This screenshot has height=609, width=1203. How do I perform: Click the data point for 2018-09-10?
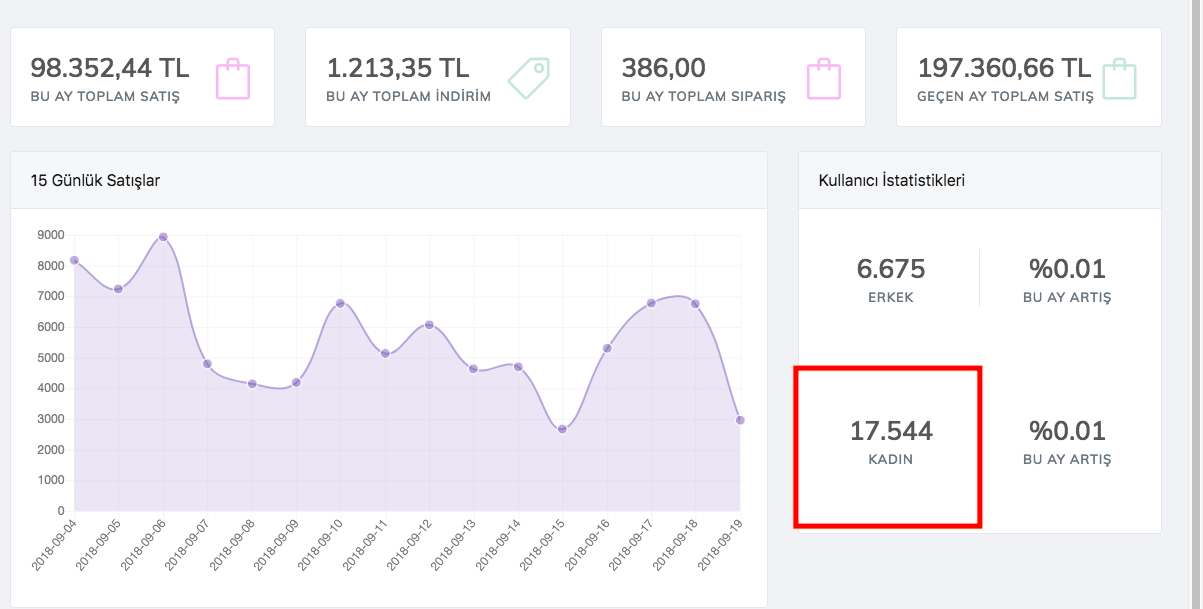[x=340, y=303]
